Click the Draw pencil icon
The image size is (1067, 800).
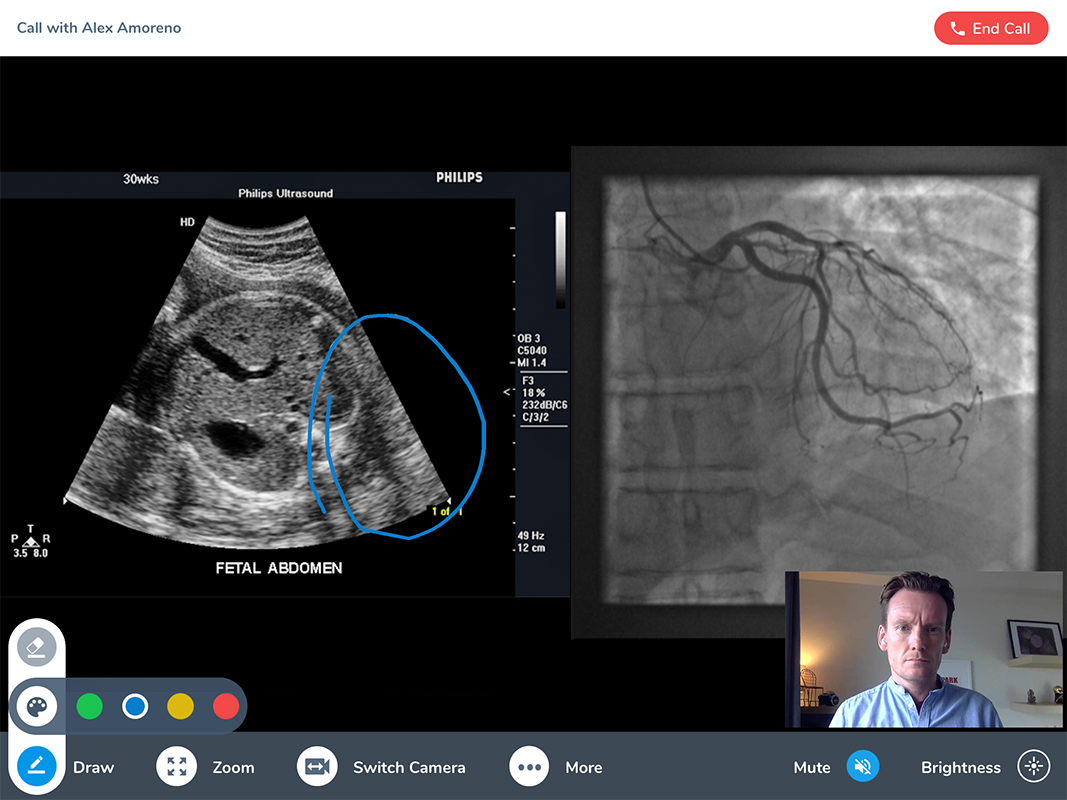tap(37, 767)
